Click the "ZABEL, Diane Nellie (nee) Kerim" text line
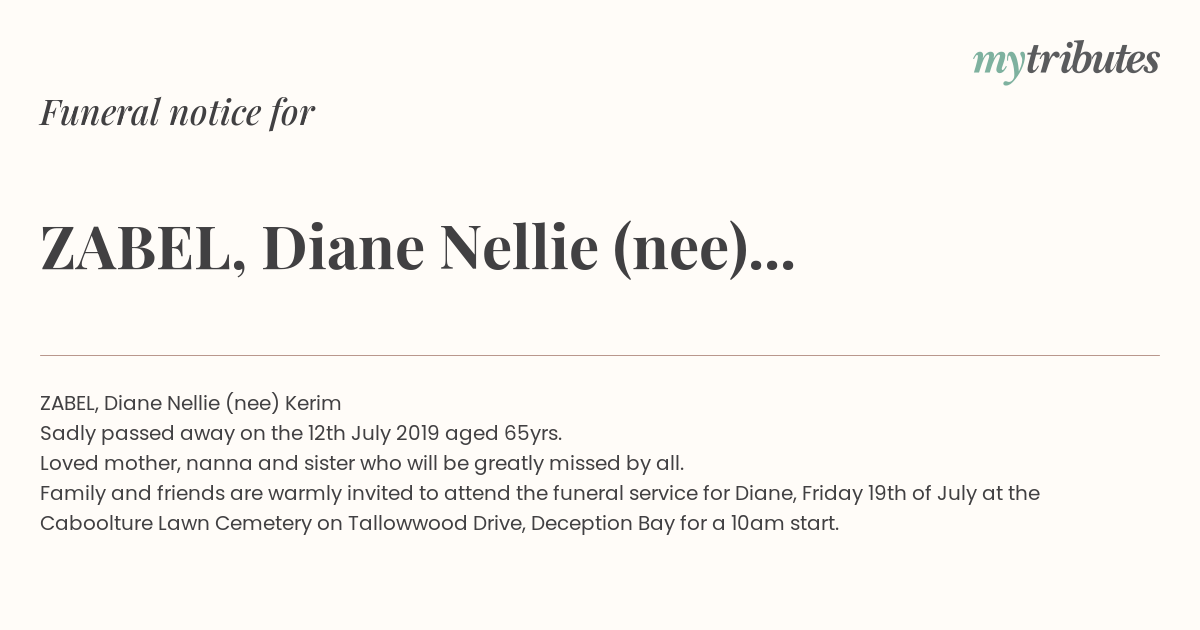This screenshot has width=1200, height=630. click(x=190, y=403)
